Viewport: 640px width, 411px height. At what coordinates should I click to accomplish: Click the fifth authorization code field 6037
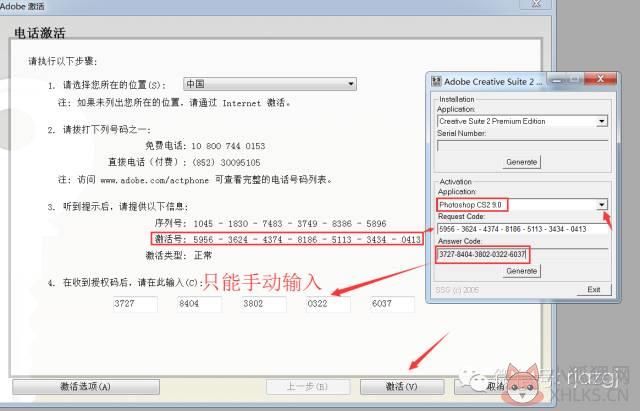click(392, 304)
